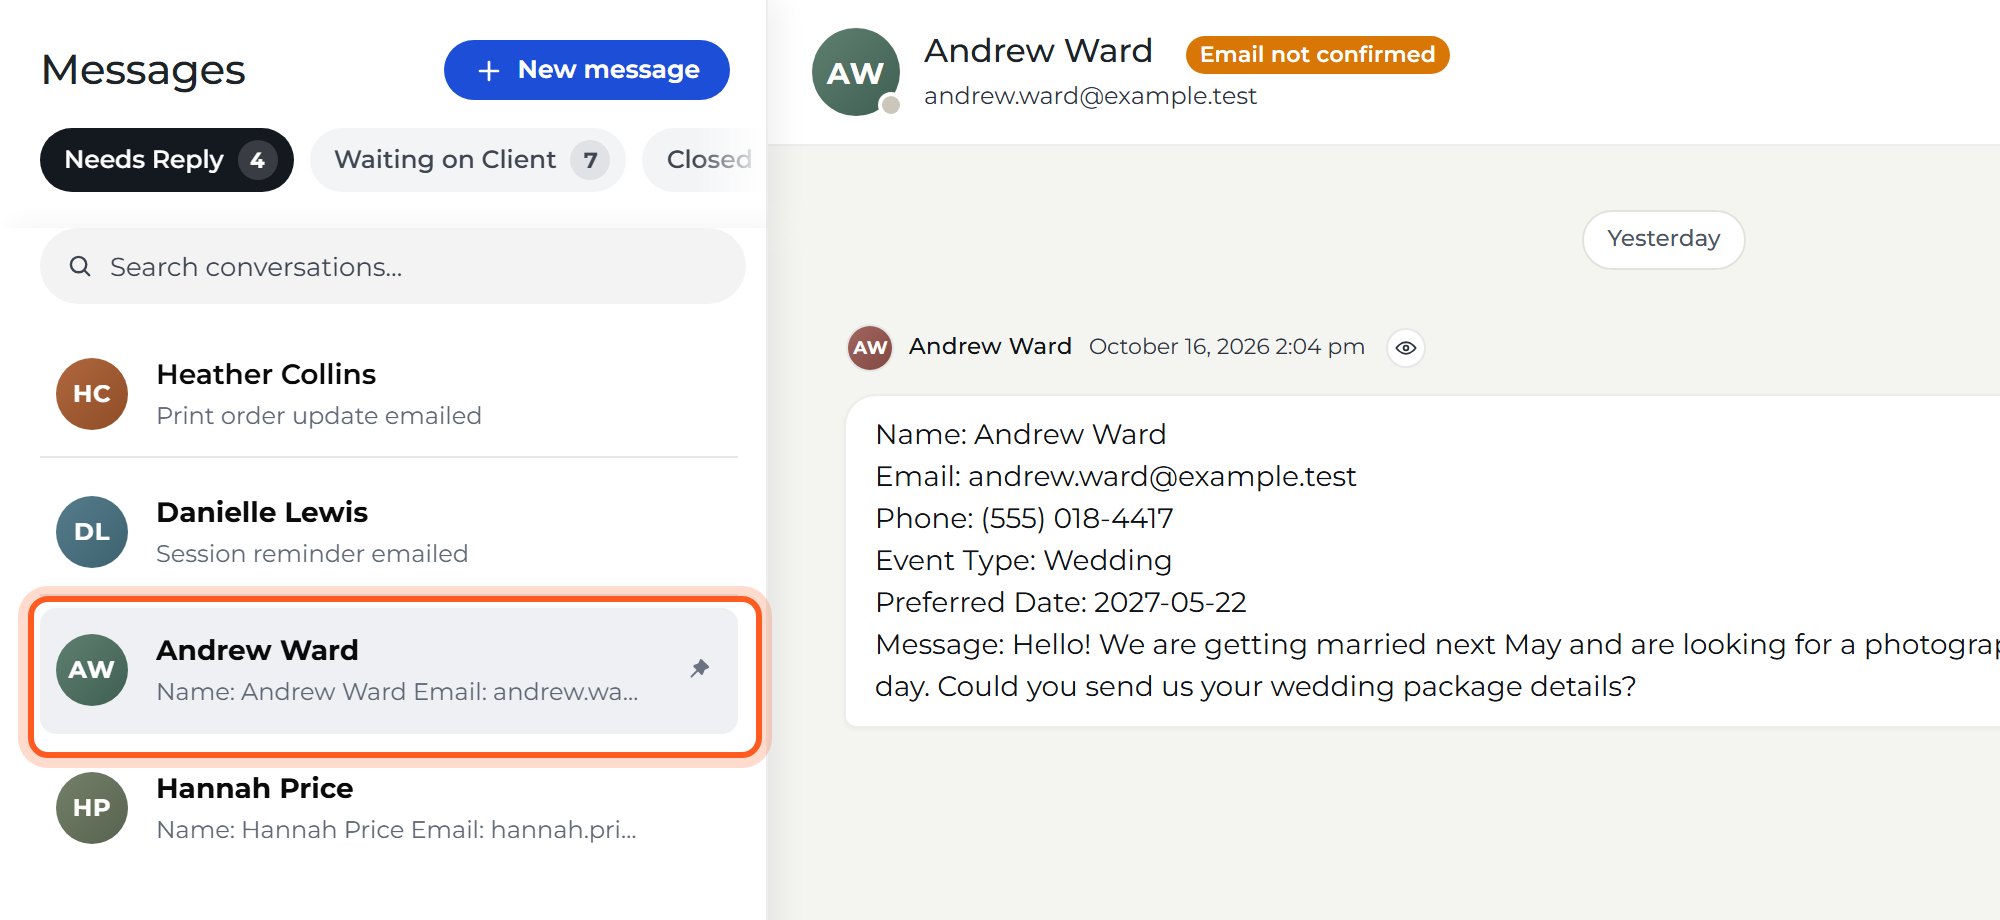The image size is (2000, 920).
Task: Click the HC avatar of Heather Collins
Action: [92, 394]
